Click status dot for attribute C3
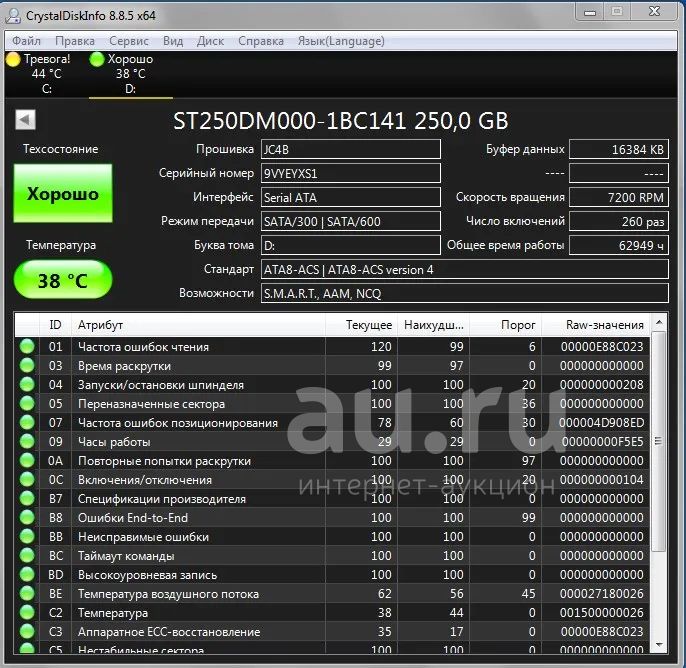The image size is (686, 668). pos(27,632)
